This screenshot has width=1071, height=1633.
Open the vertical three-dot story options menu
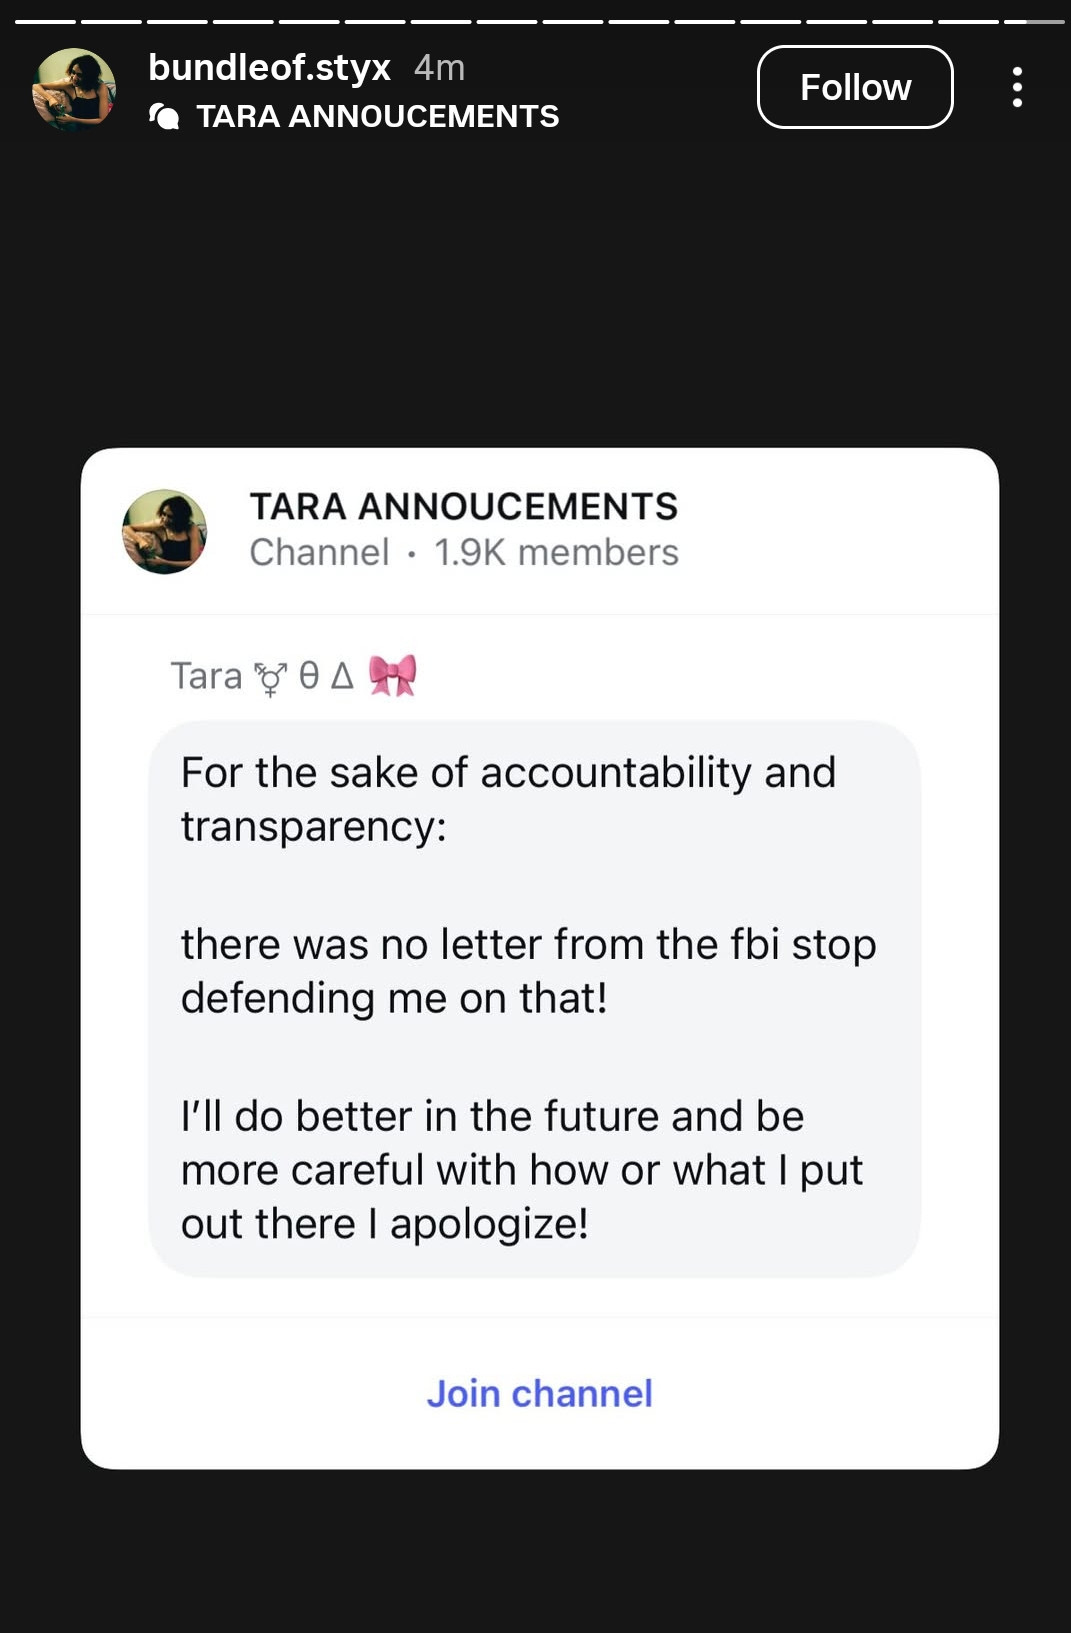1017,87
